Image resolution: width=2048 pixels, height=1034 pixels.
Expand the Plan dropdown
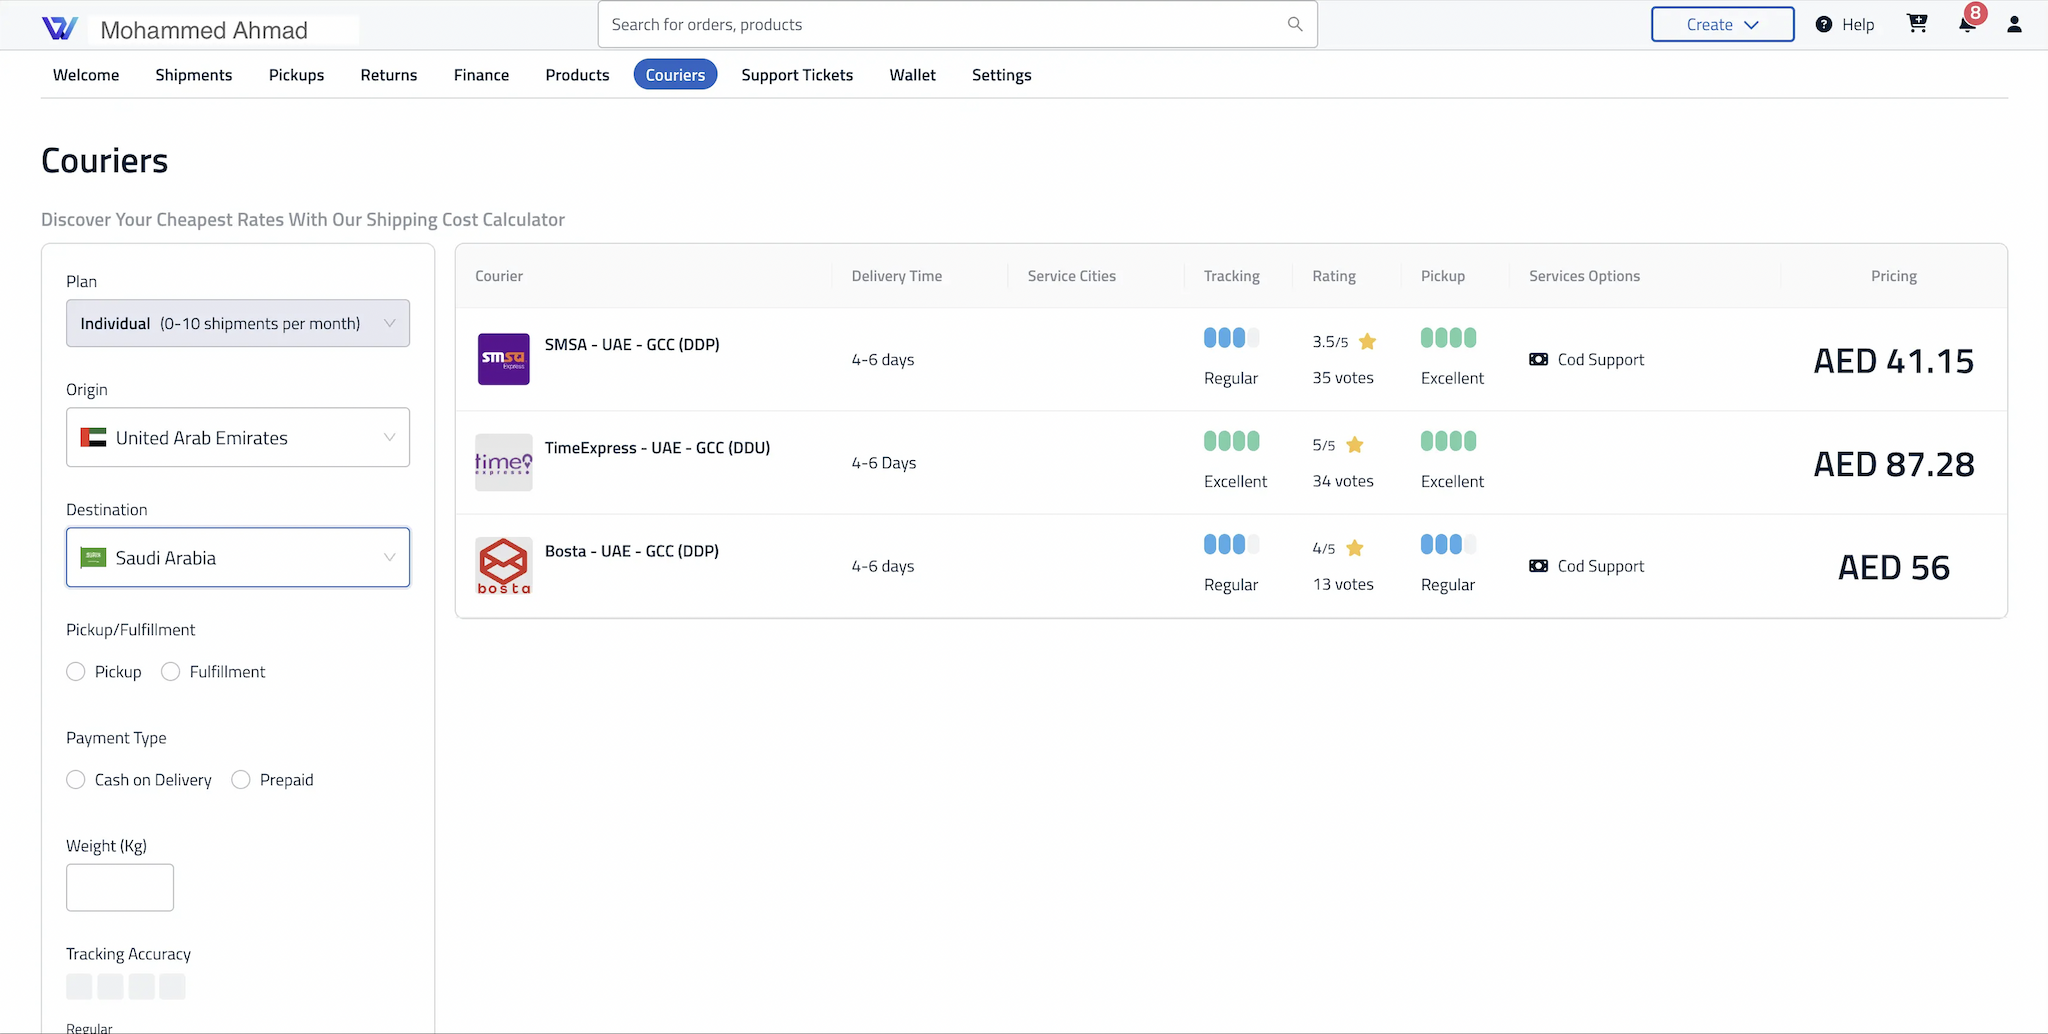(x=238, y=323)
